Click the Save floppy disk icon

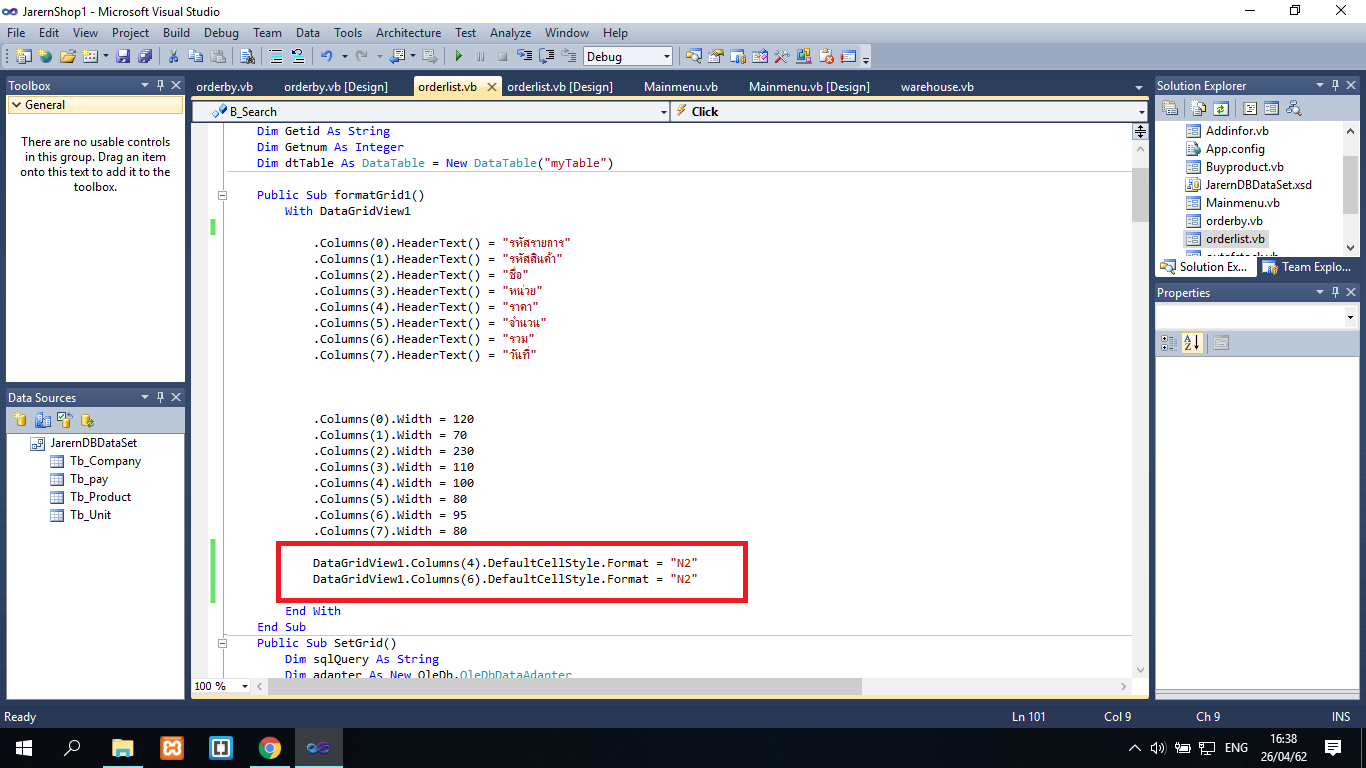point(123,56)
